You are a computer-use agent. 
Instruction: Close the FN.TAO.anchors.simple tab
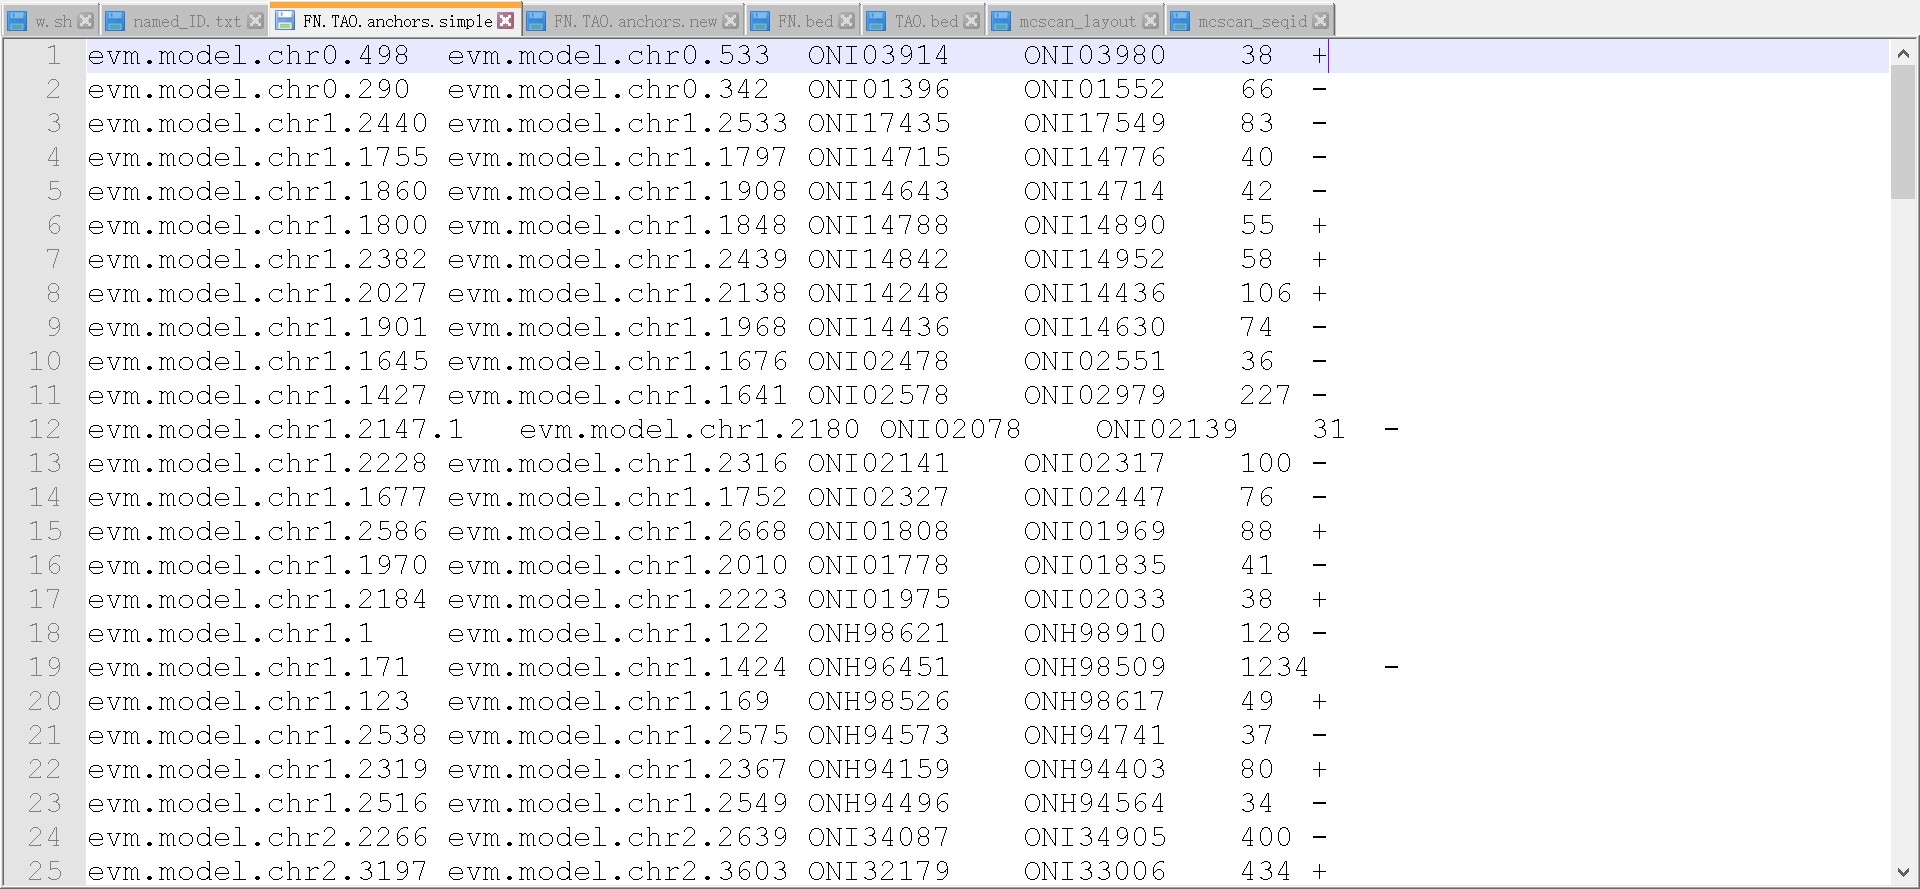[506, 20]
